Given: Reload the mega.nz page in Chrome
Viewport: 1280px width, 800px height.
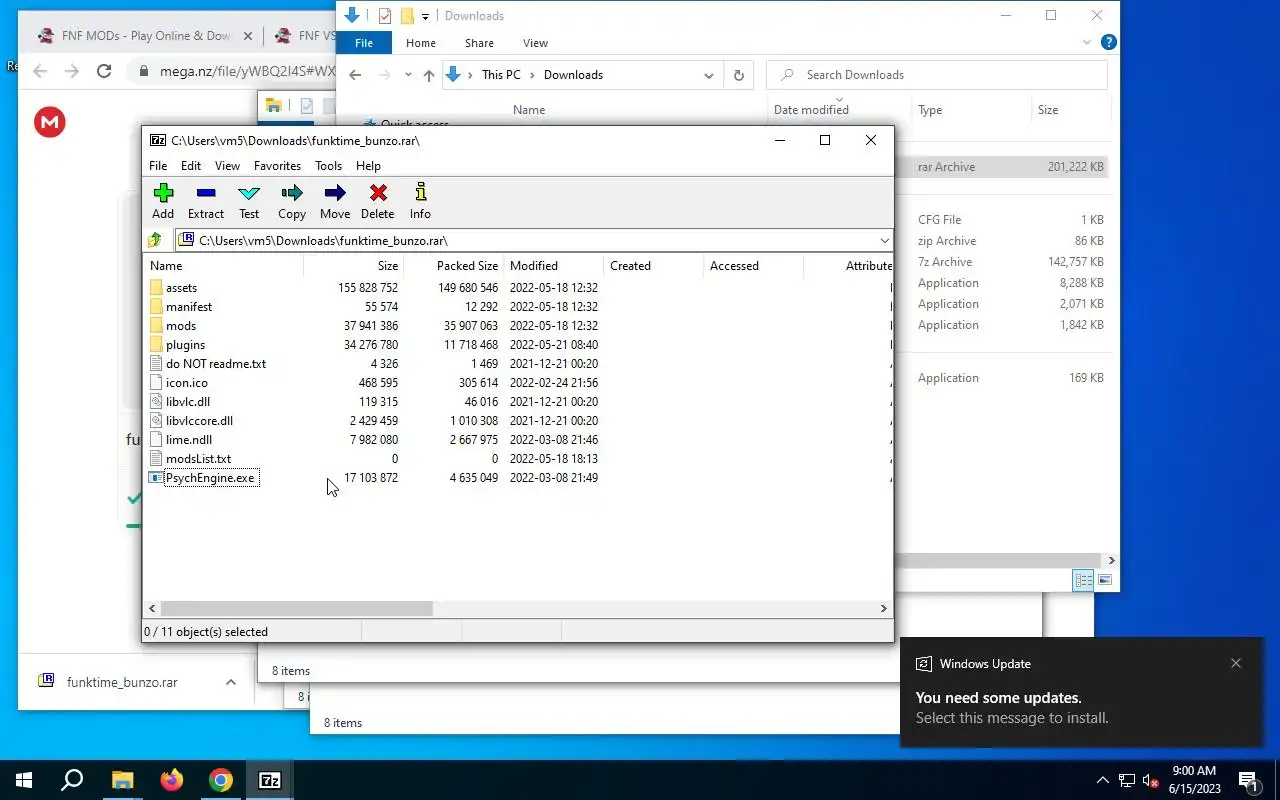Looking at the screenshot, I should tap(104, 71).
